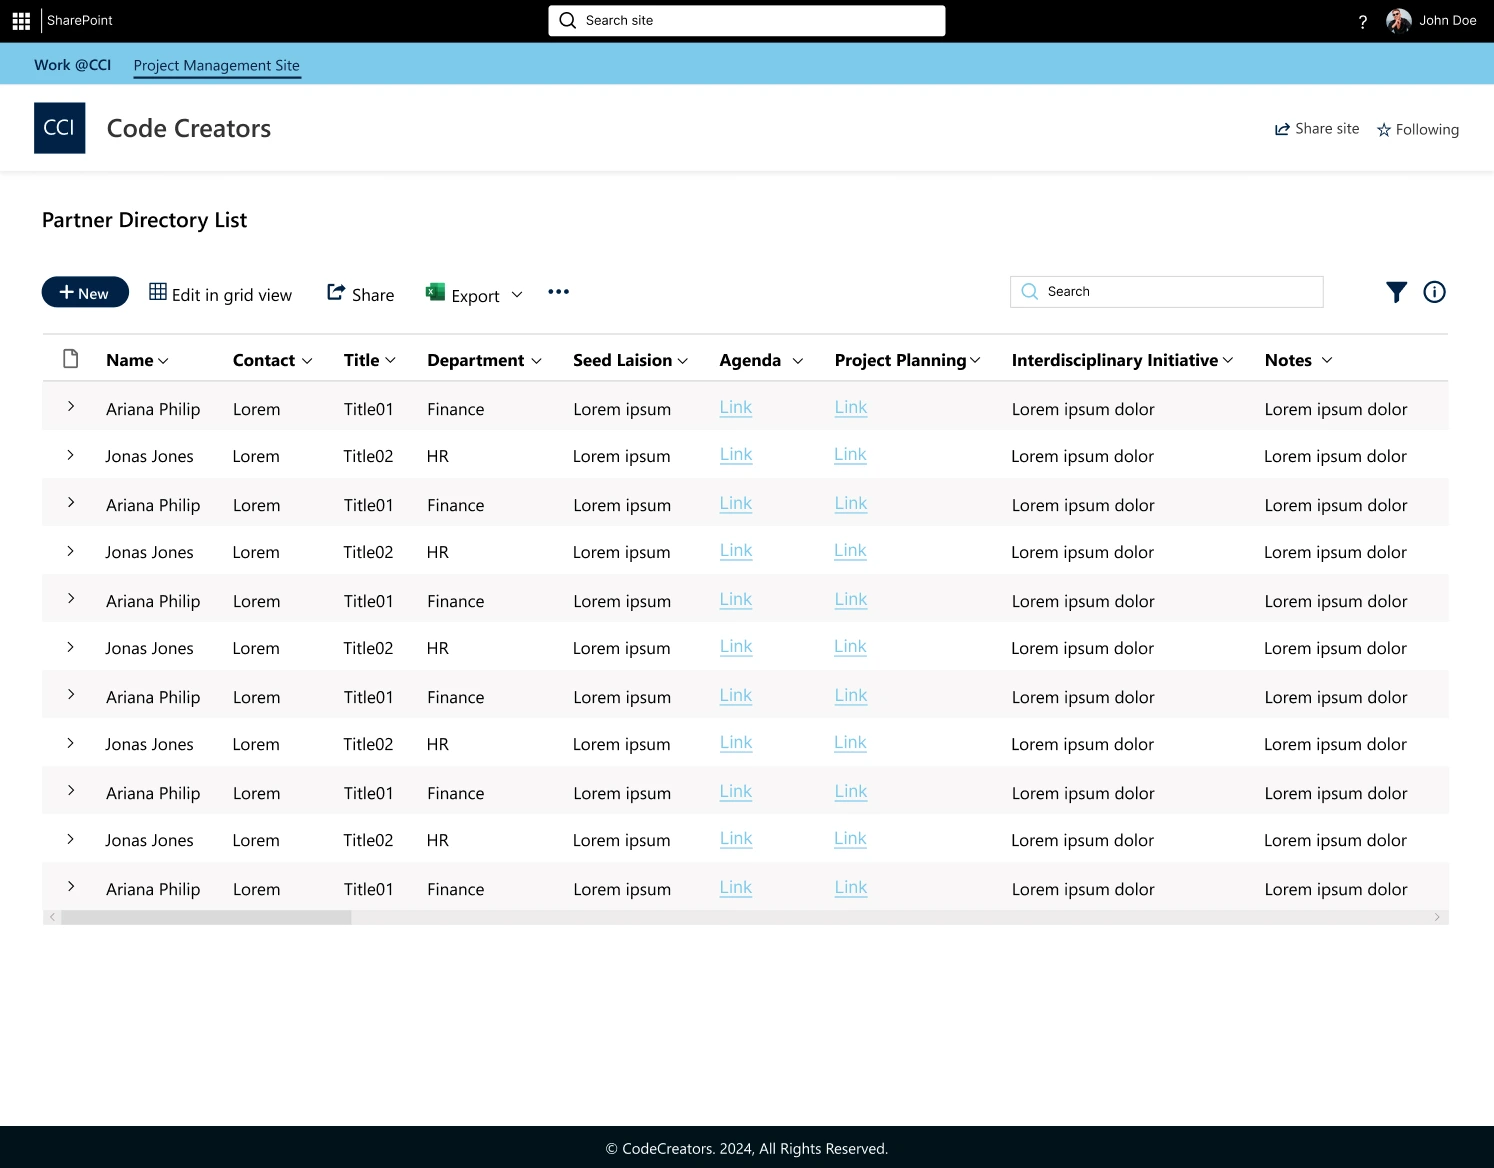Open the Name column dropdown
Image resolution: width=1494 pixels, height=1168 pixels.
[x=164, y=360]
